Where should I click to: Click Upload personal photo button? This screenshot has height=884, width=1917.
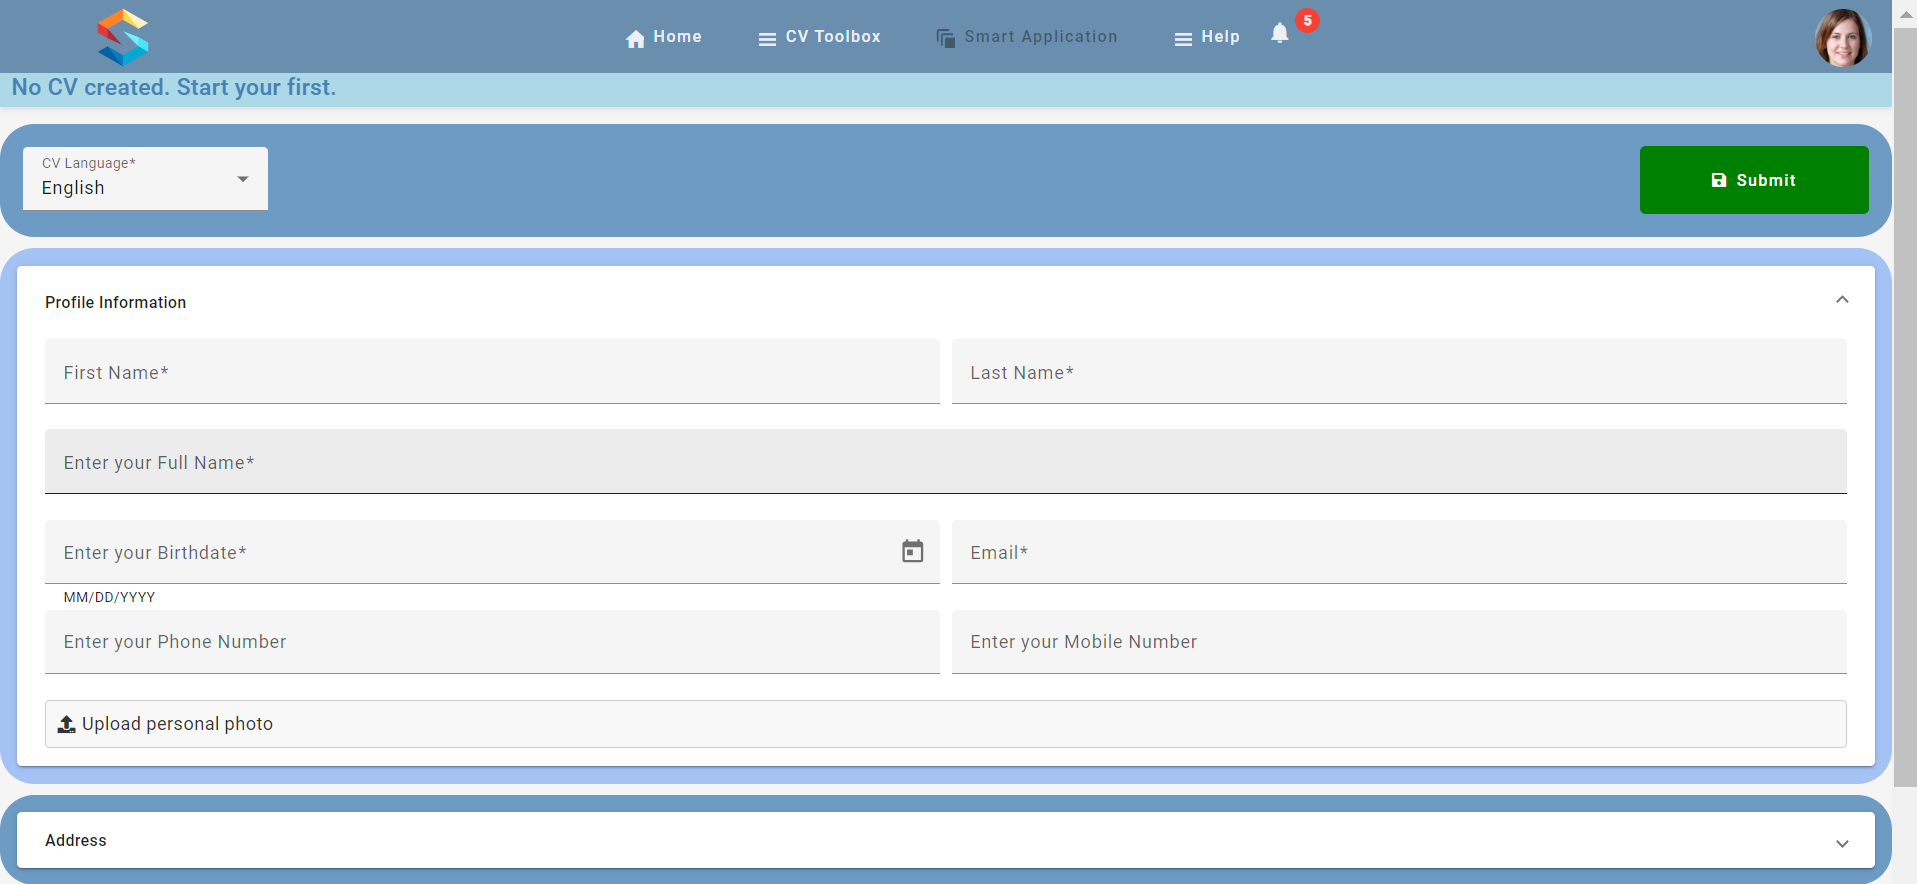coord(946,724)
